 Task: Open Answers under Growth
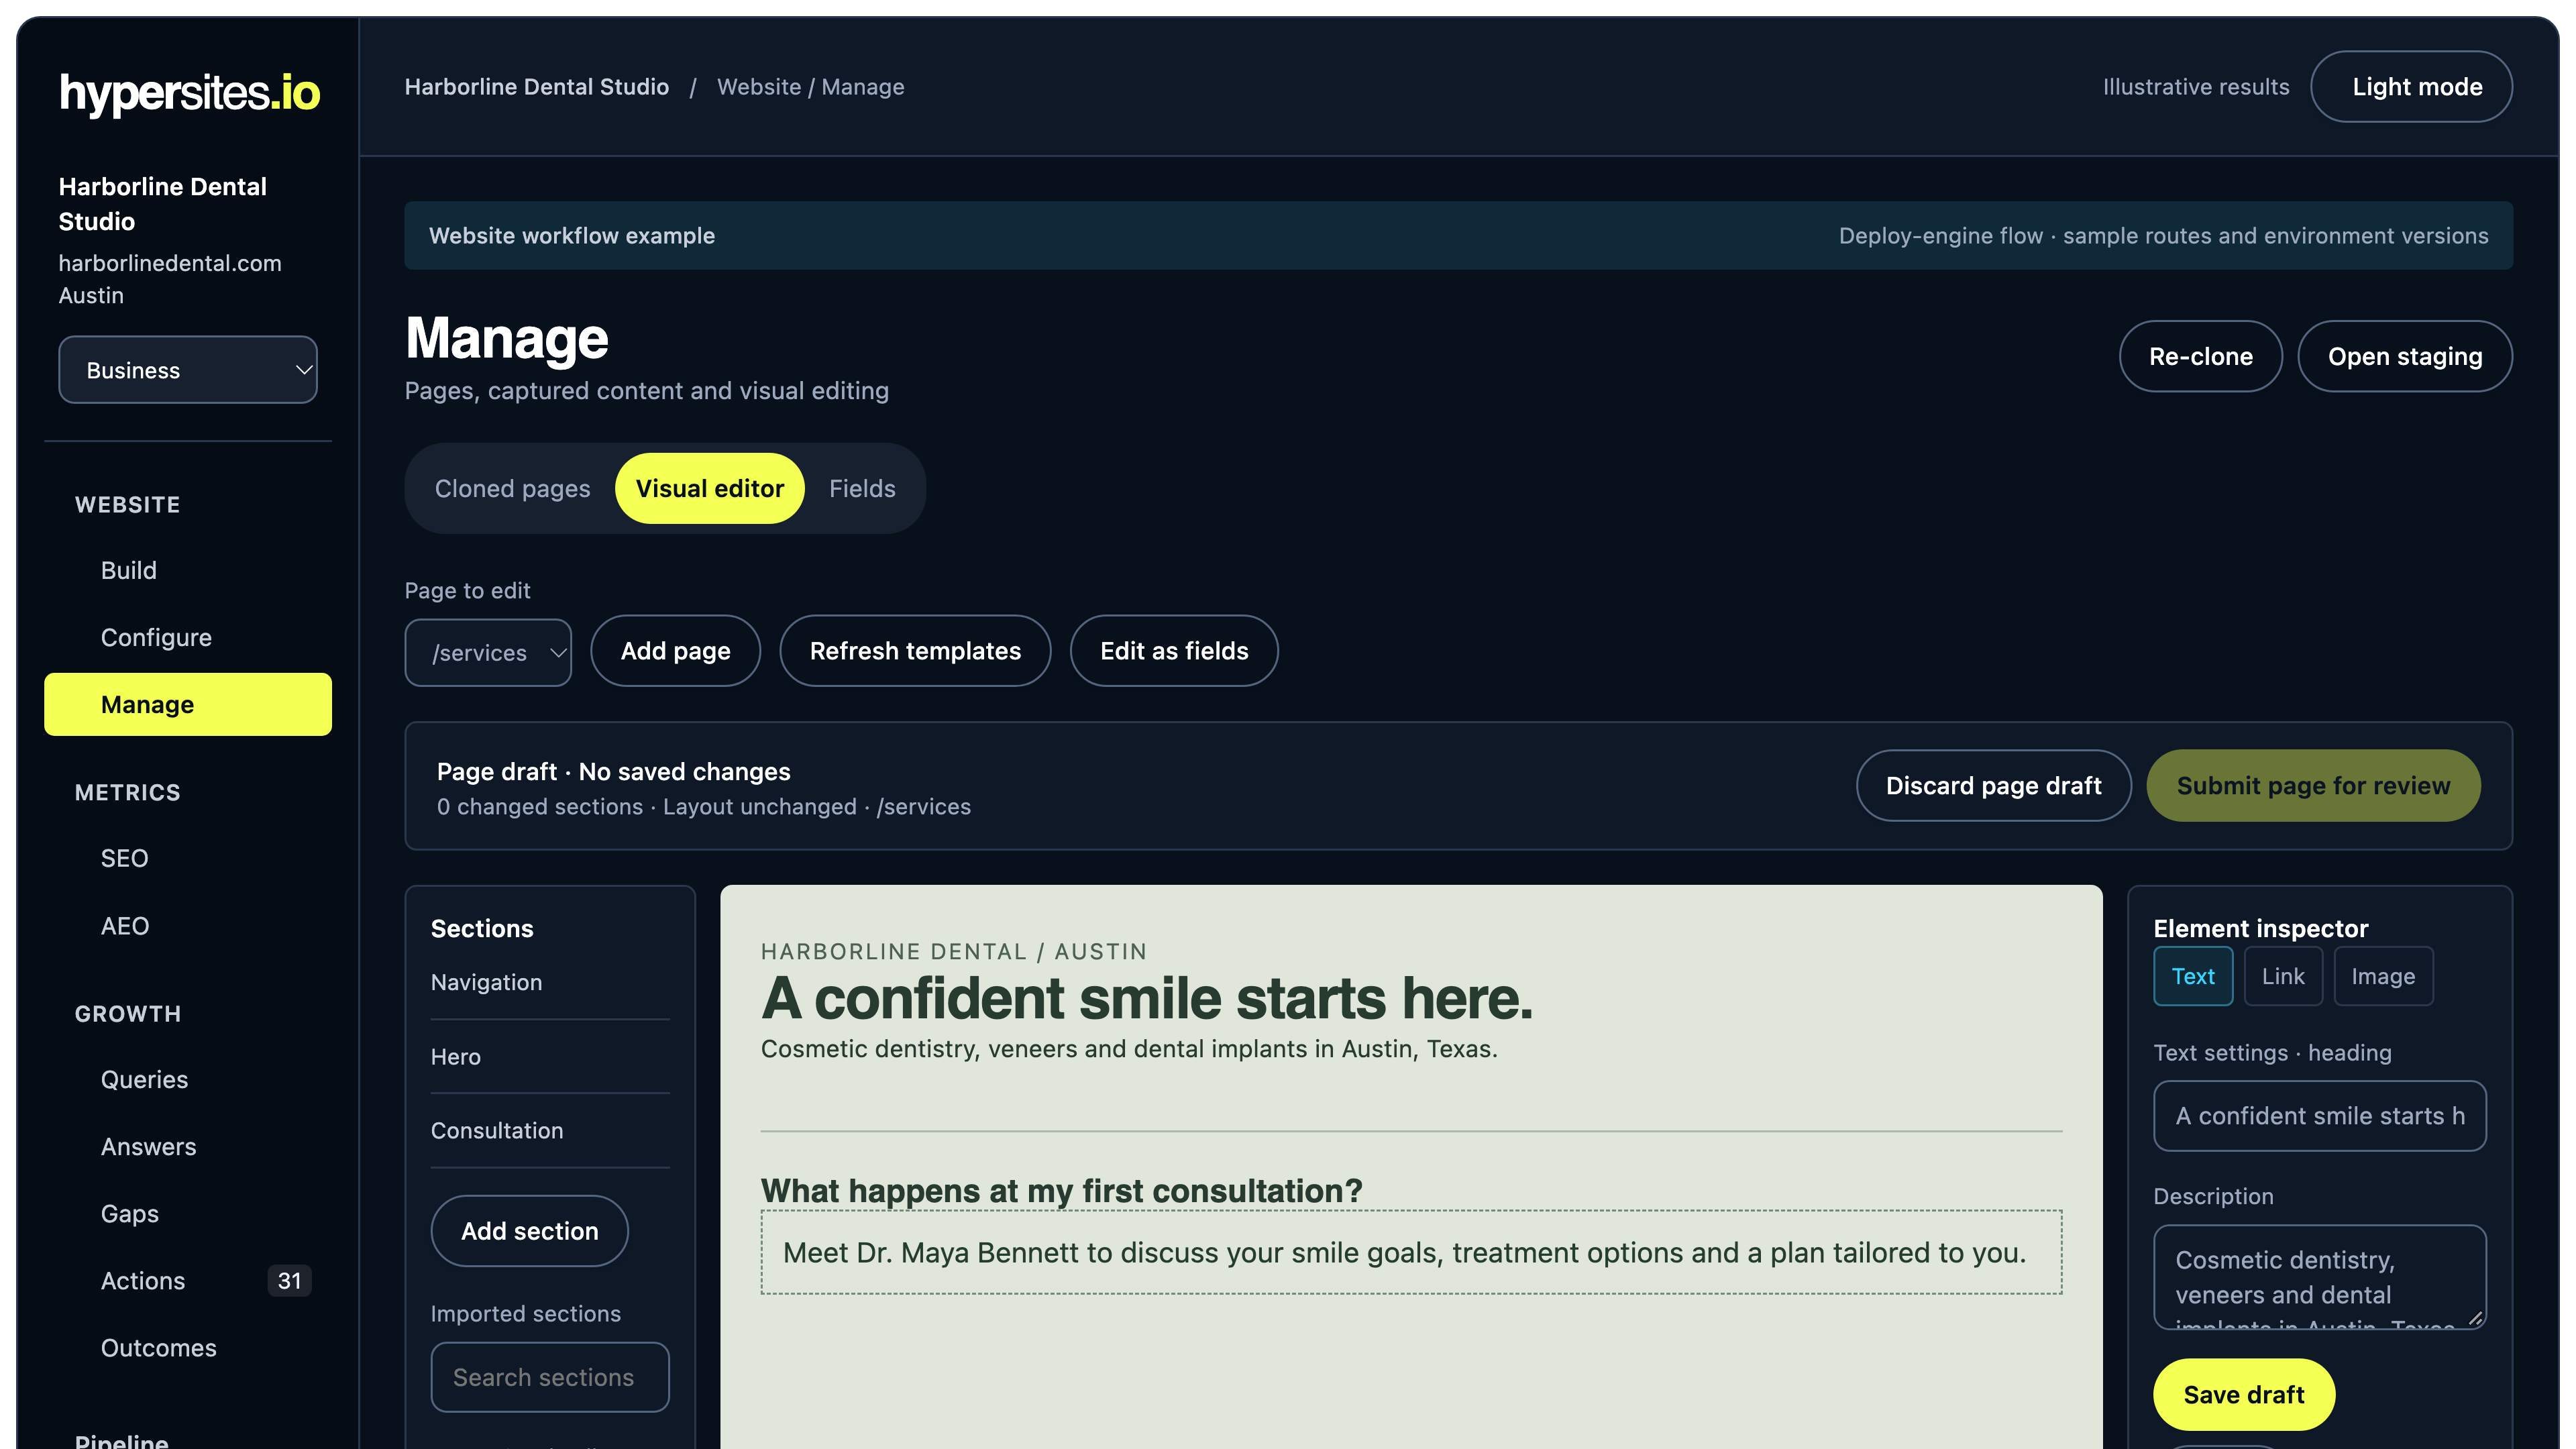click(188, 1146)
